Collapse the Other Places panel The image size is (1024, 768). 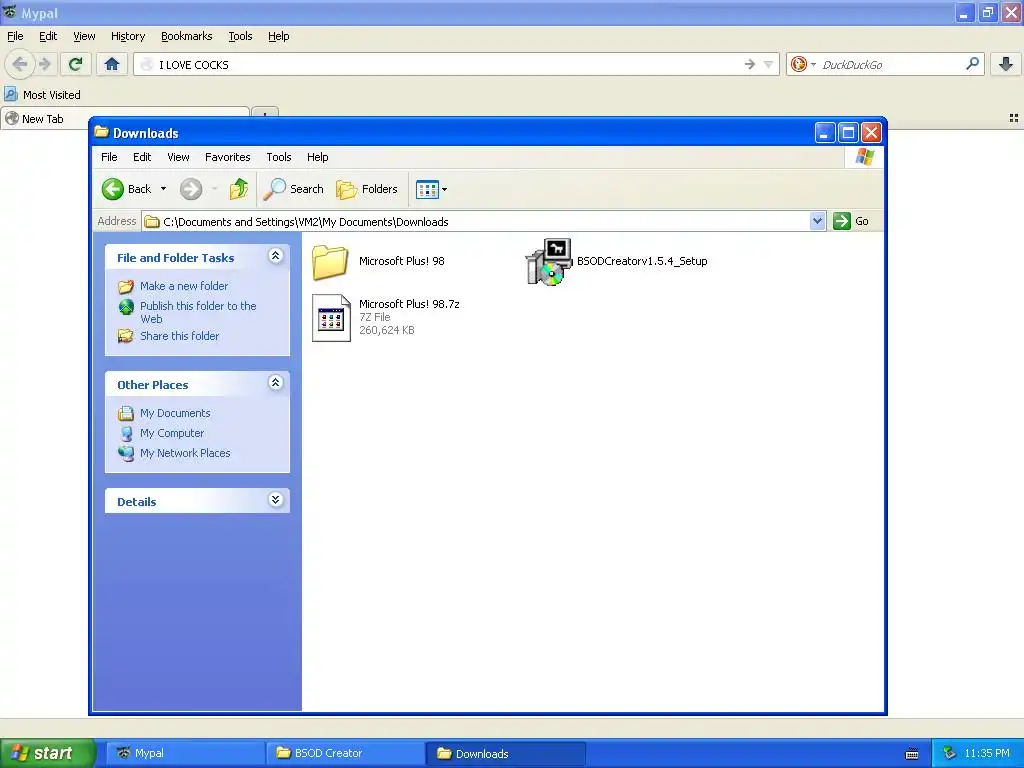[276, 383]
